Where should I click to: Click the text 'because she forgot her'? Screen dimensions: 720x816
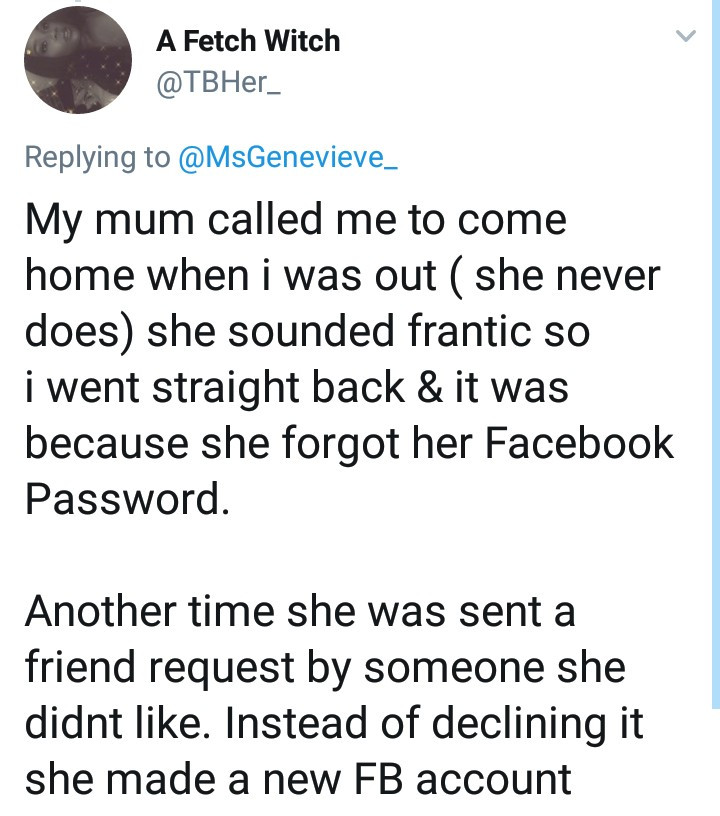pos(250,443)
